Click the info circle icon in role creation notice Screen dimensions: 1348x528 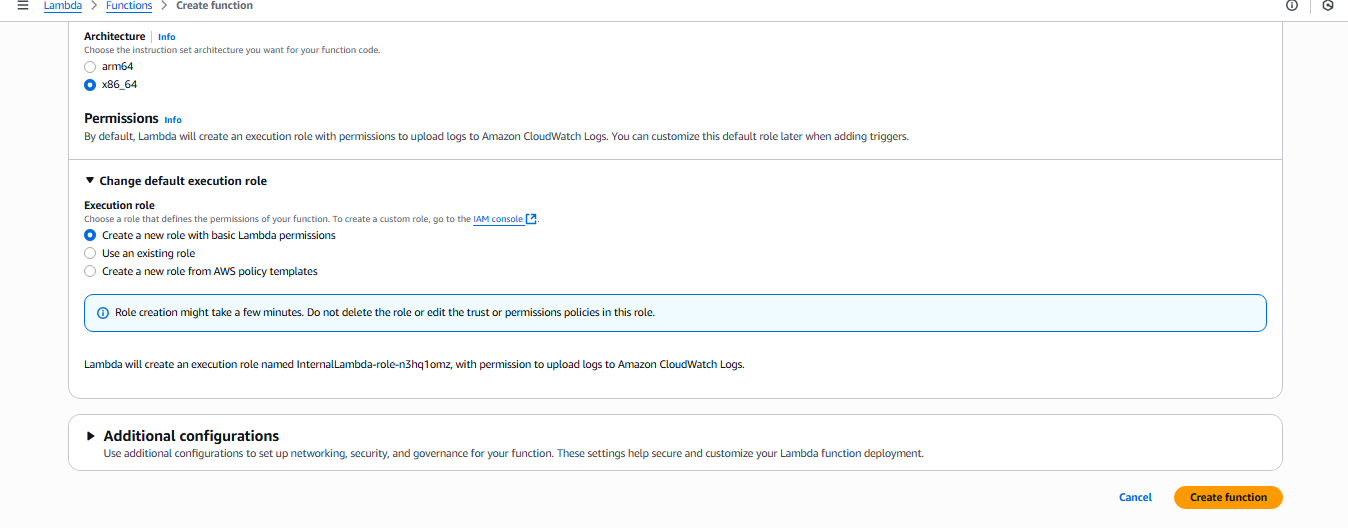(102, 313)
